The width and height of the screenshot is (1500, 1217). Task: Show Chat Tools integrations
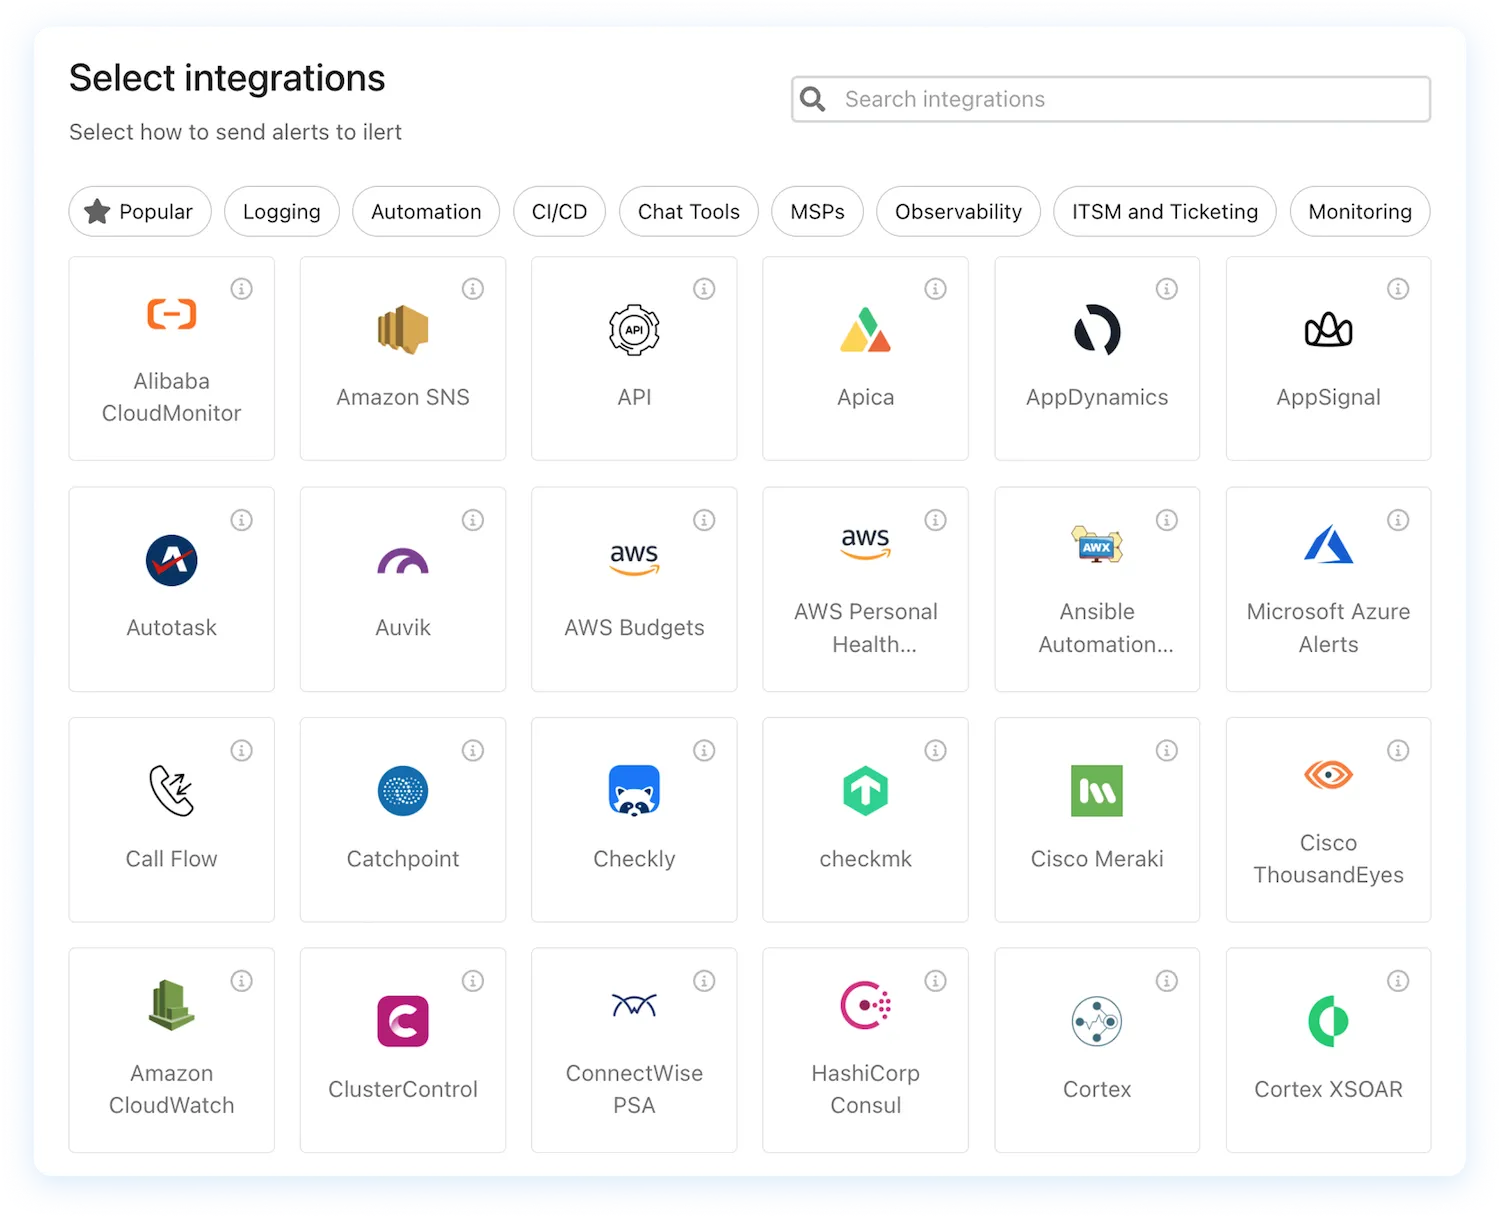pyautogui.click(x=689, y=211)
